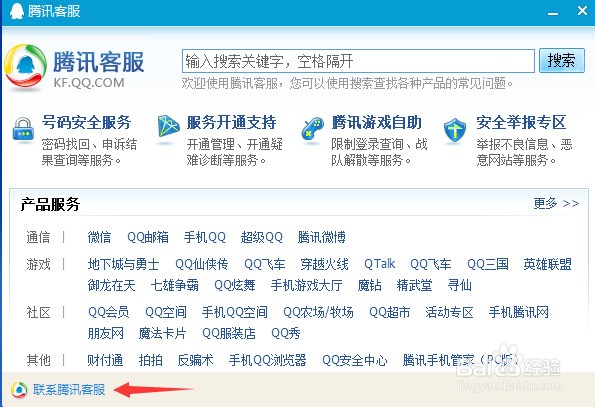Open the 腾讯微博 link

322,237
